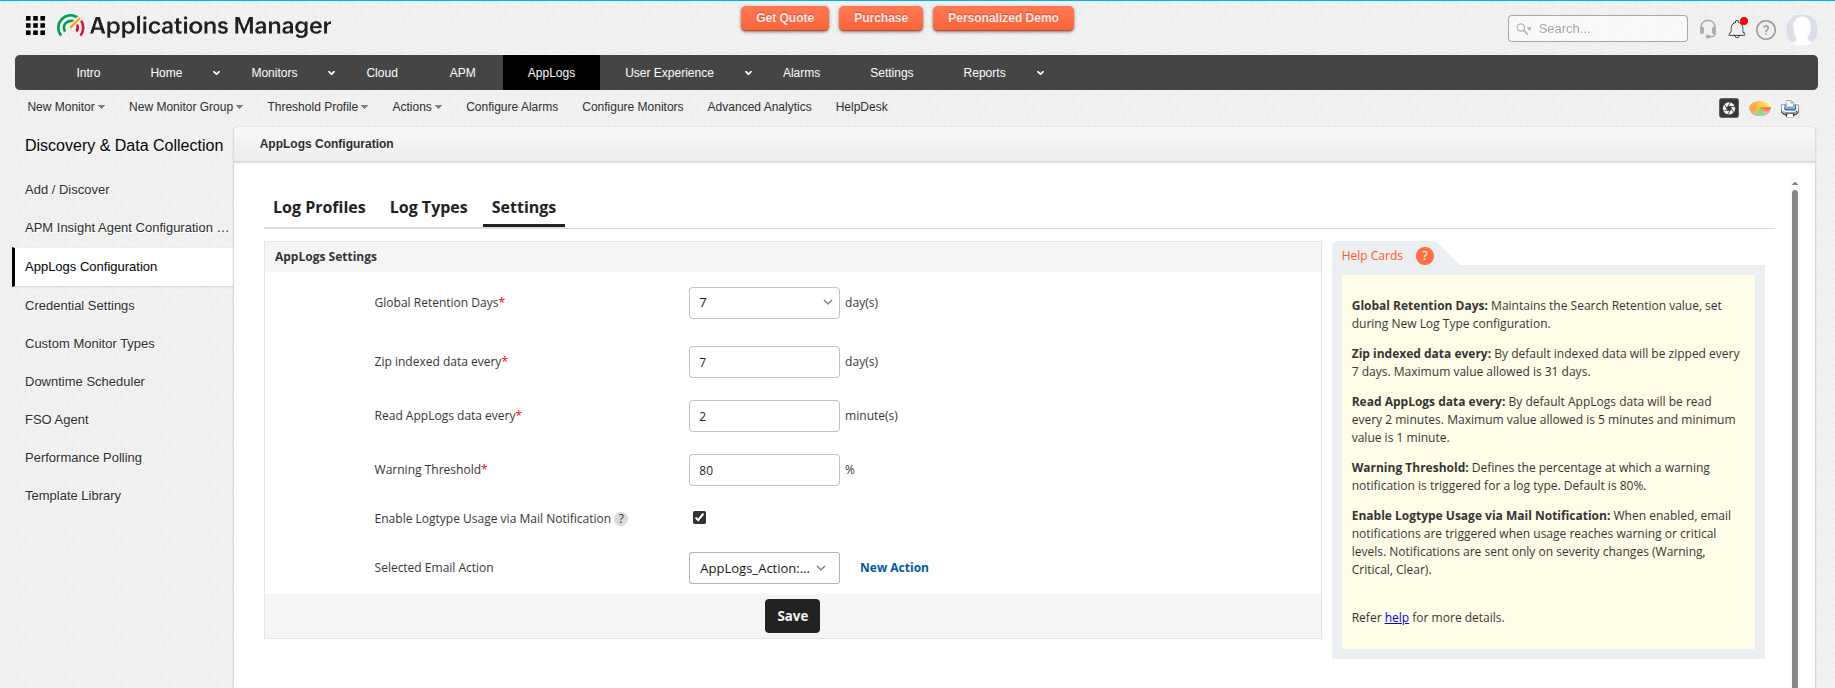Screen dimensions: 1835x688
Task: Switch to the Log Profiles tab
Action: click(319, 207)
